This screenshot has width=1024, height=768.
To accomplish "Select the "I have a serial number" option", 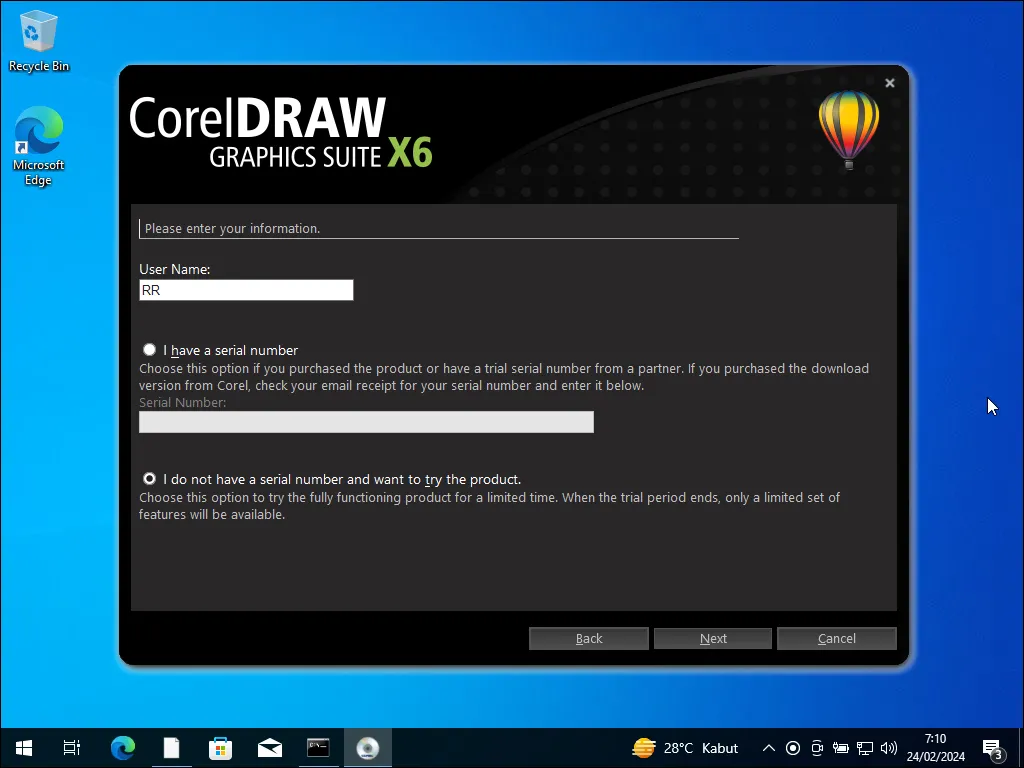I will [149, 349].
